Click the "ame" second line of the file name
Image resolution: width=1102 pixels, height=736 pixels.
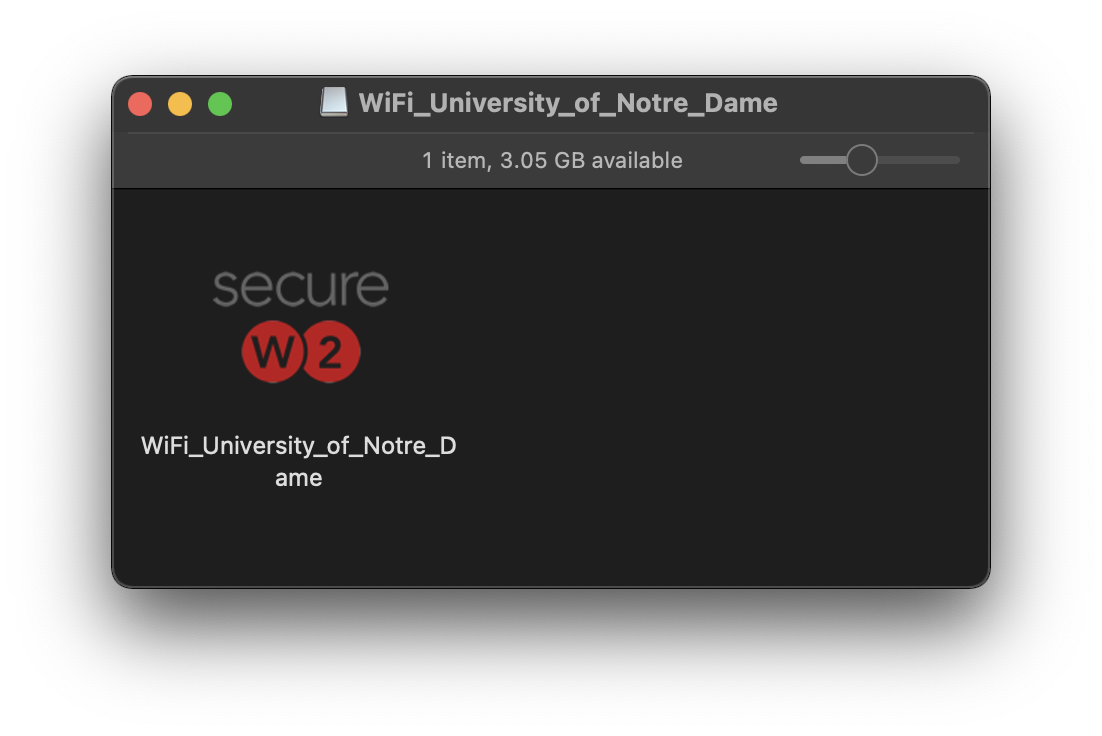tap(299, 478)
